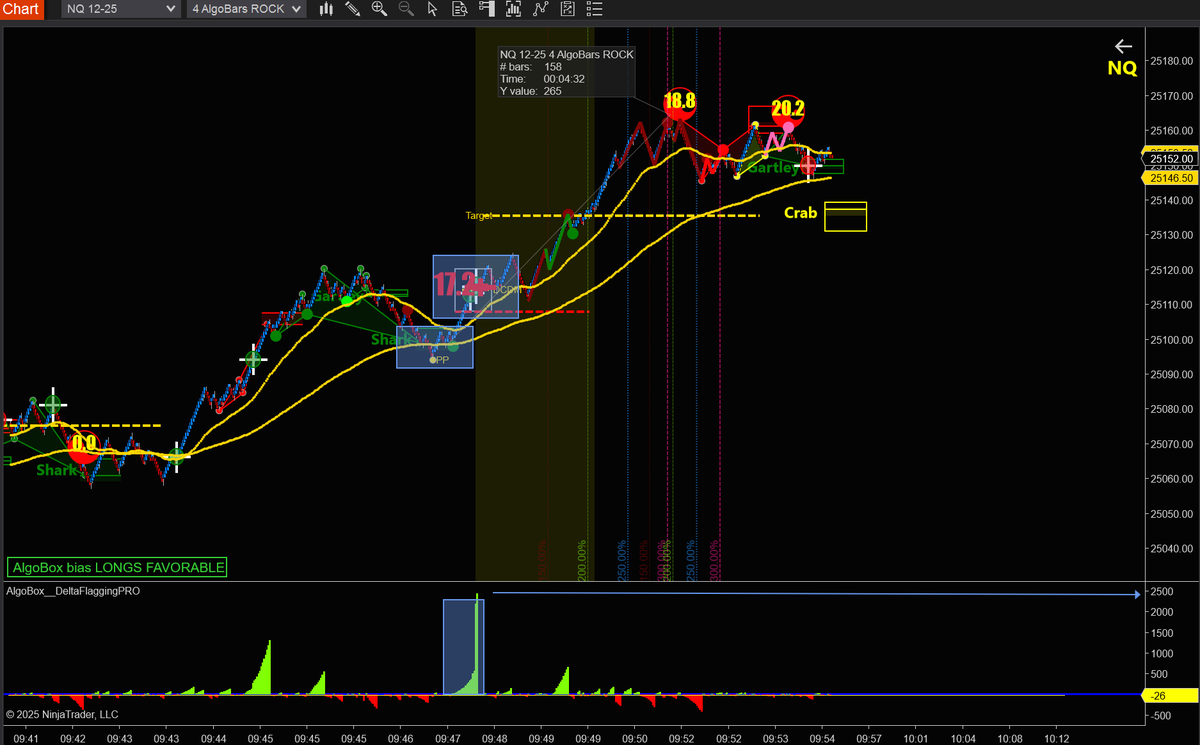Click the Y value 265 info line
The height and width of the screenshot is (745, 1200).
531,90
